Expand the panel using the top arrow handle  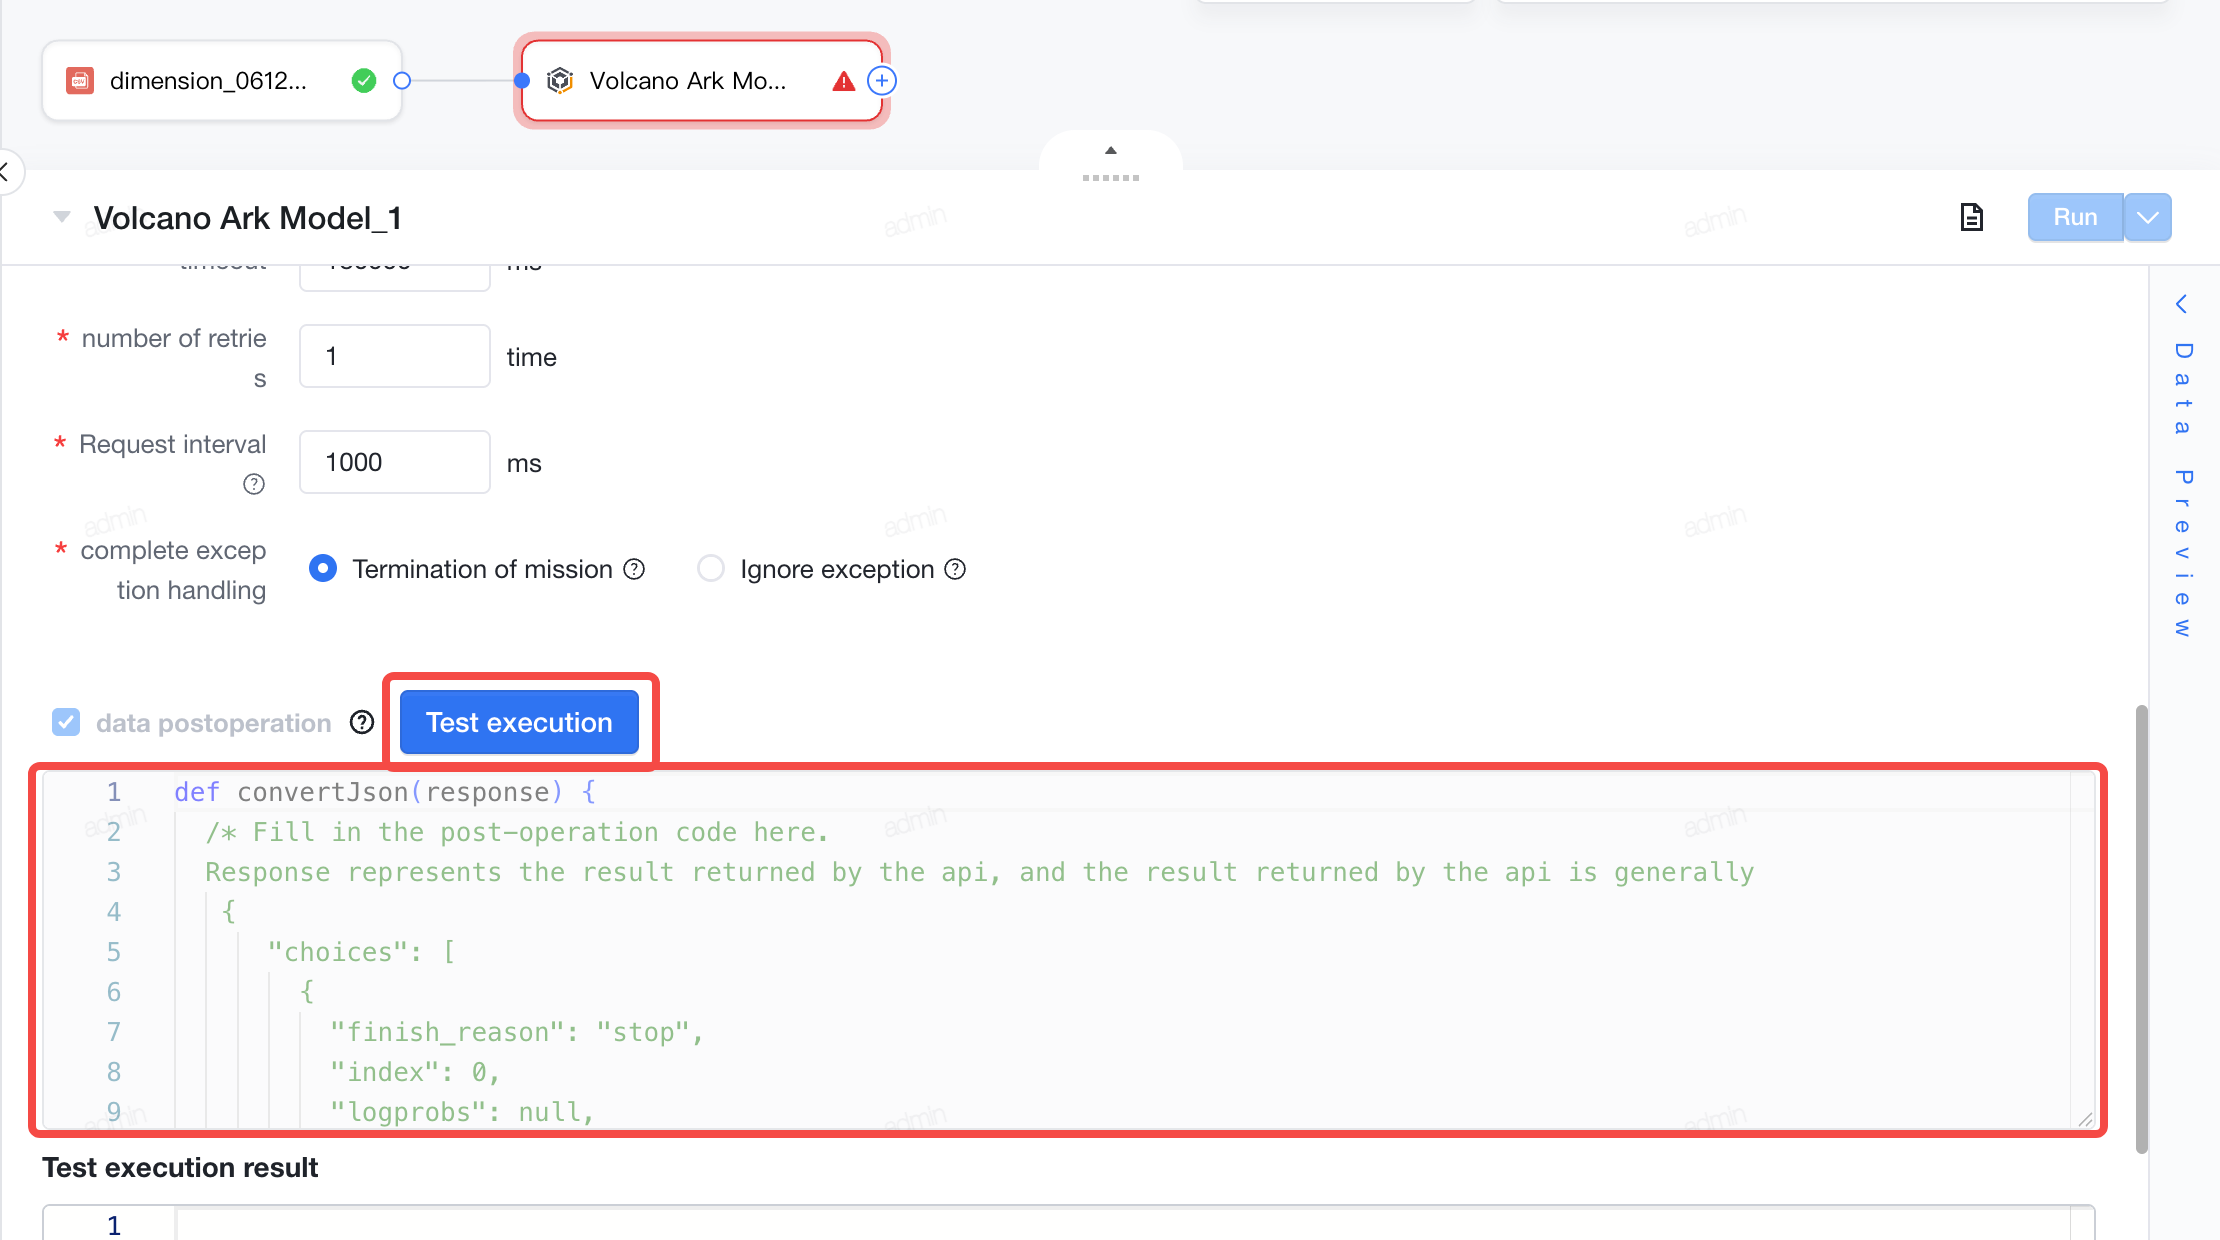tap(1110, 151)
